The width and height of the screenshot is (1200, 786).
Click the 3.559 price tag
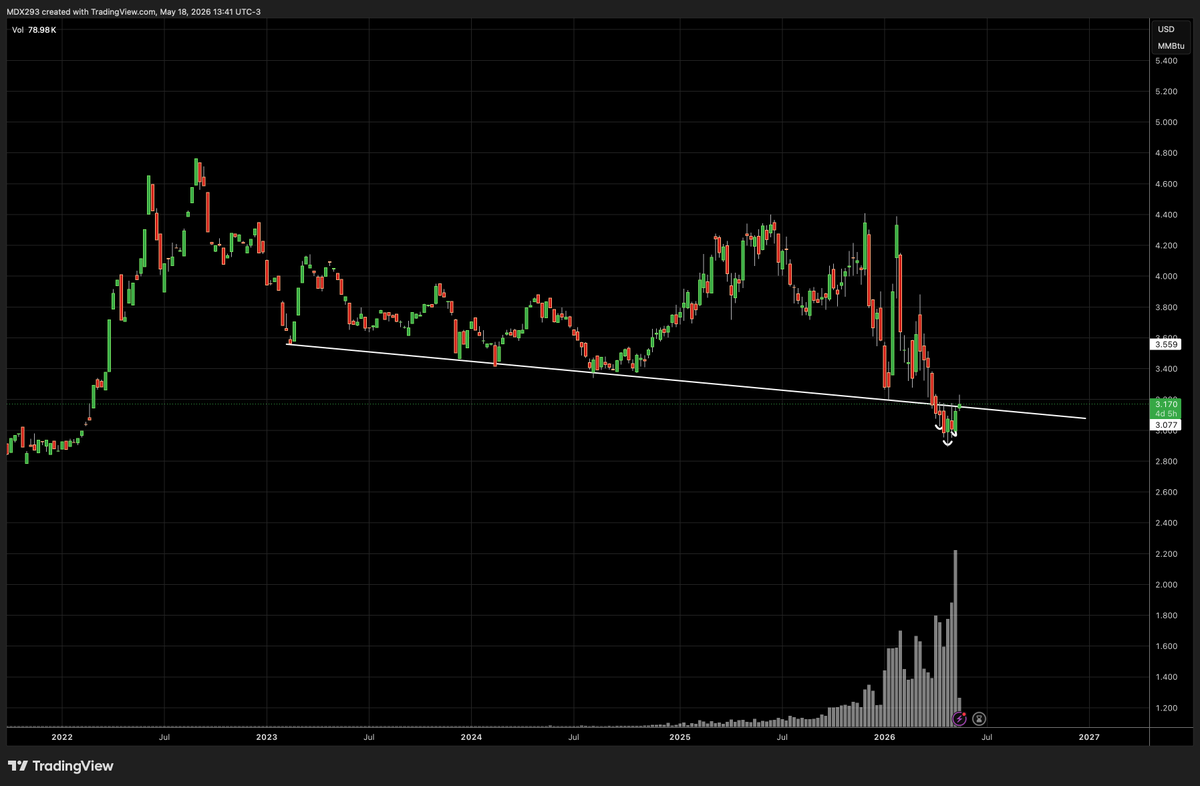[x=1167, y=344]
